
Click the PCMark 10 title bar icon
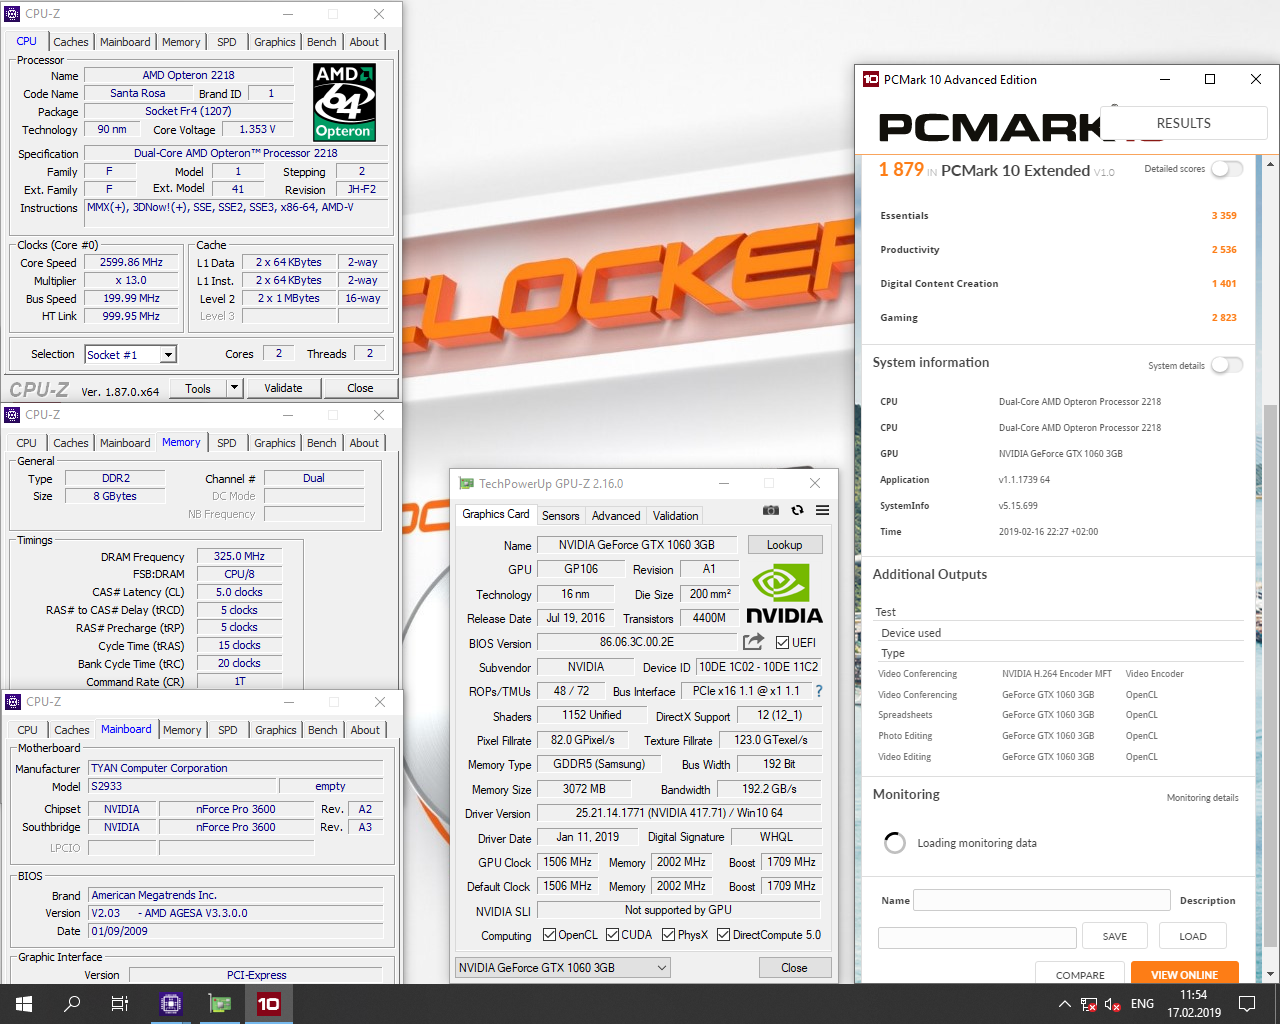click(x=871, y=79)
